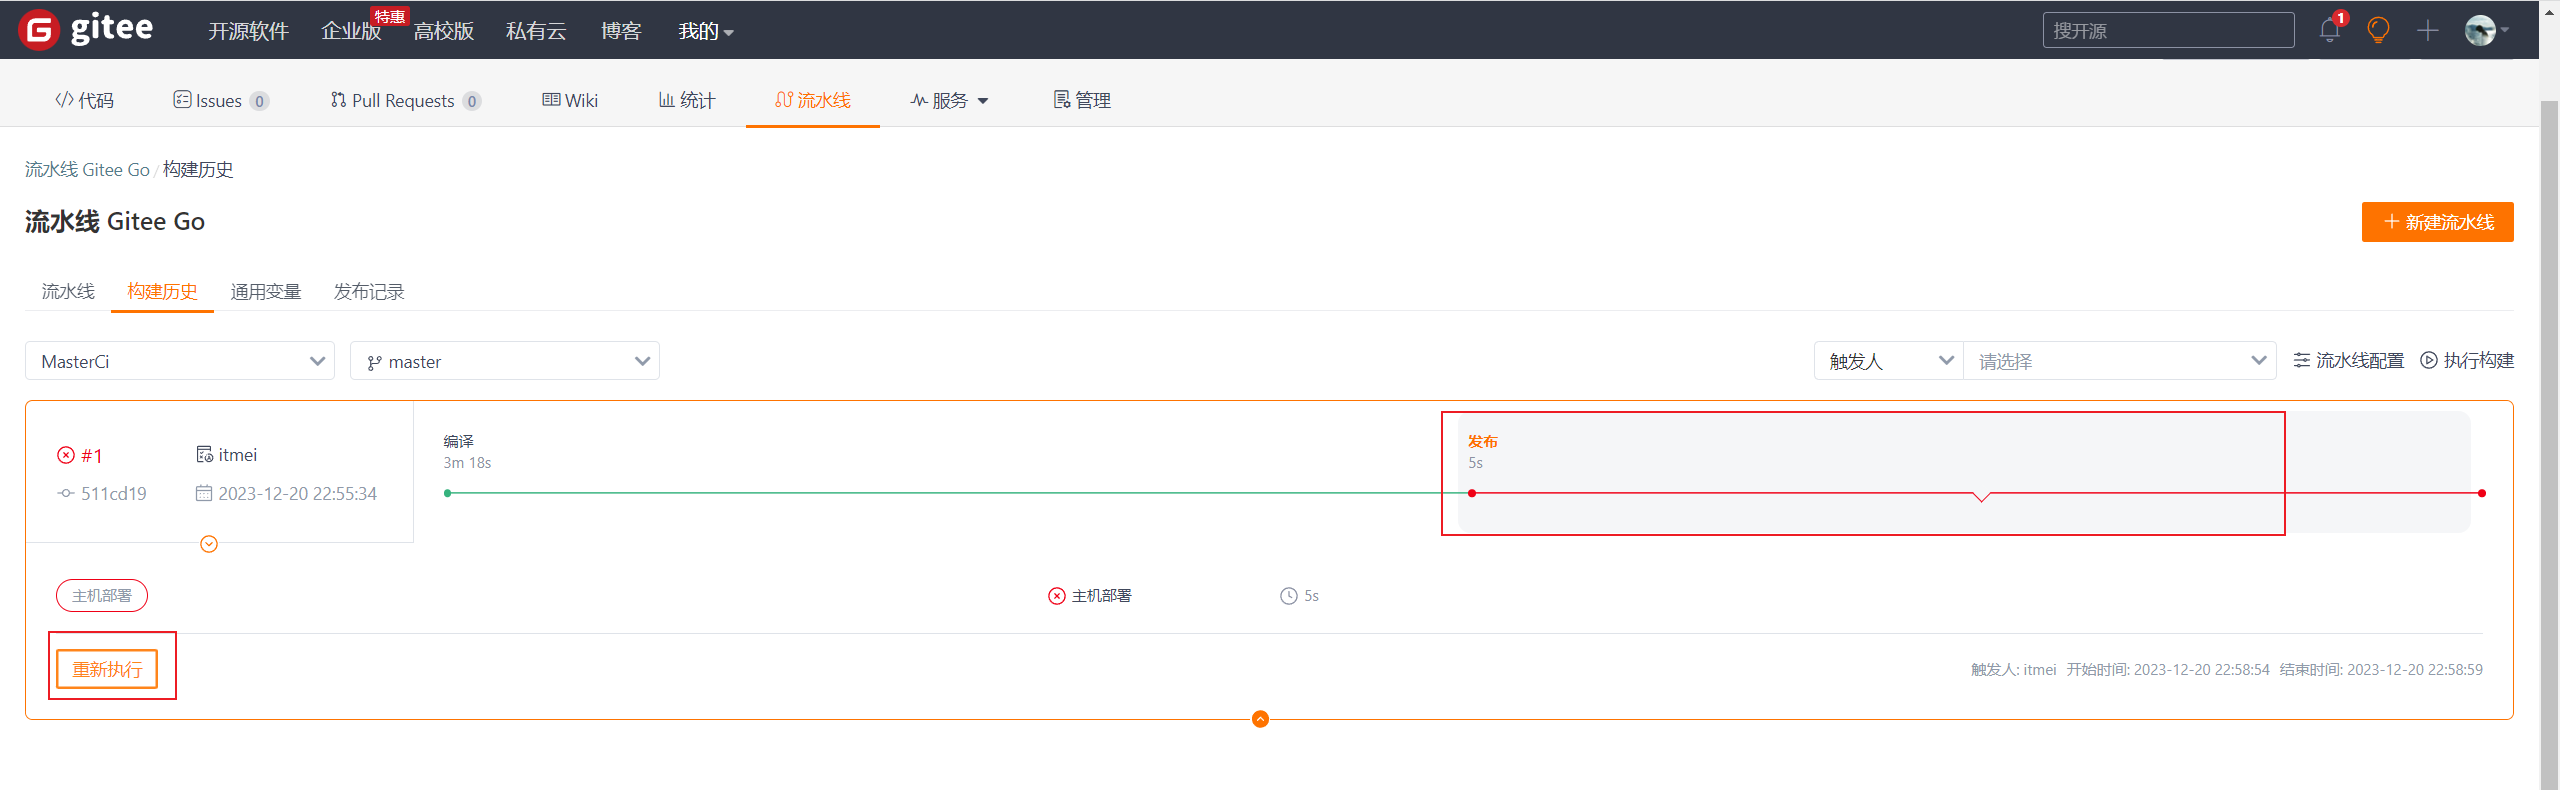Click the lightbulb tips icon
This screenshot has width=2560, height=790.
2378,30
